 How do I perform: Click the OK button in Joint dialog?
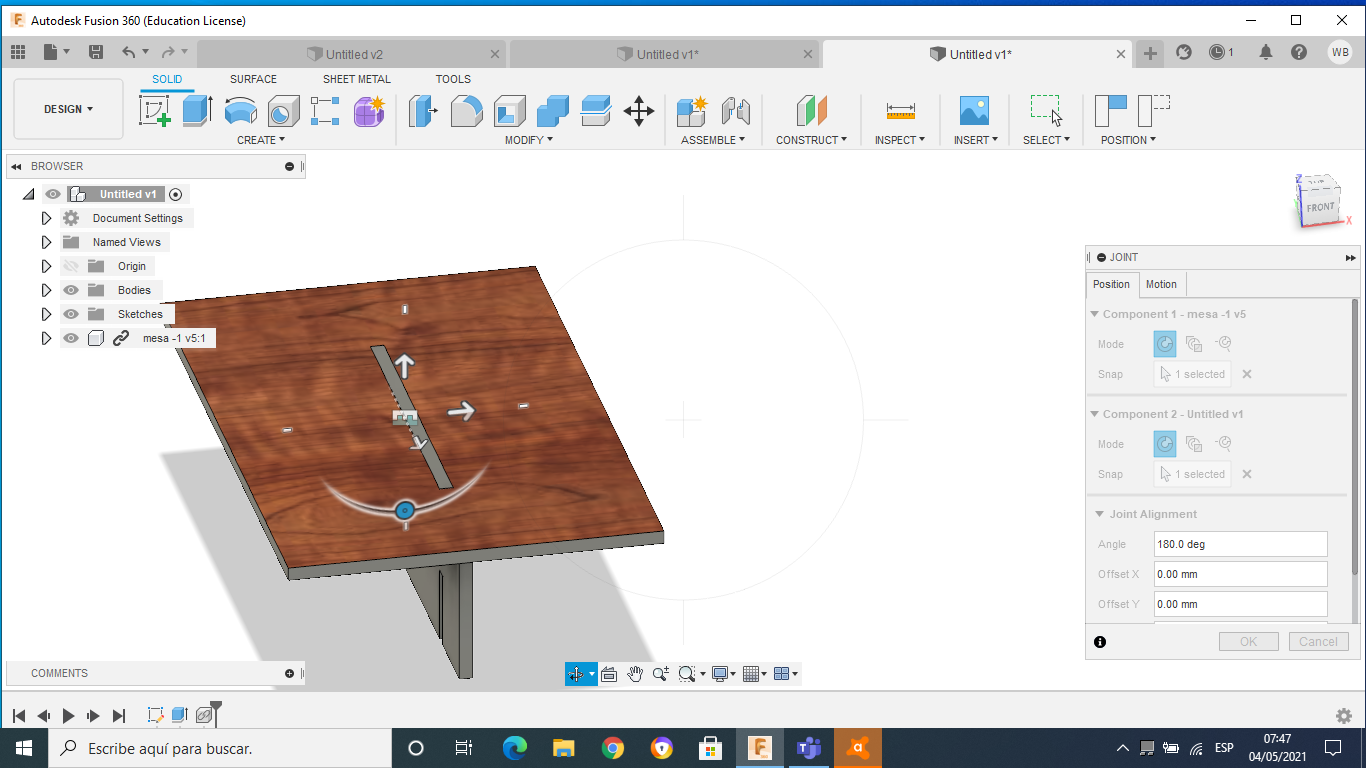click(1248, 642)
